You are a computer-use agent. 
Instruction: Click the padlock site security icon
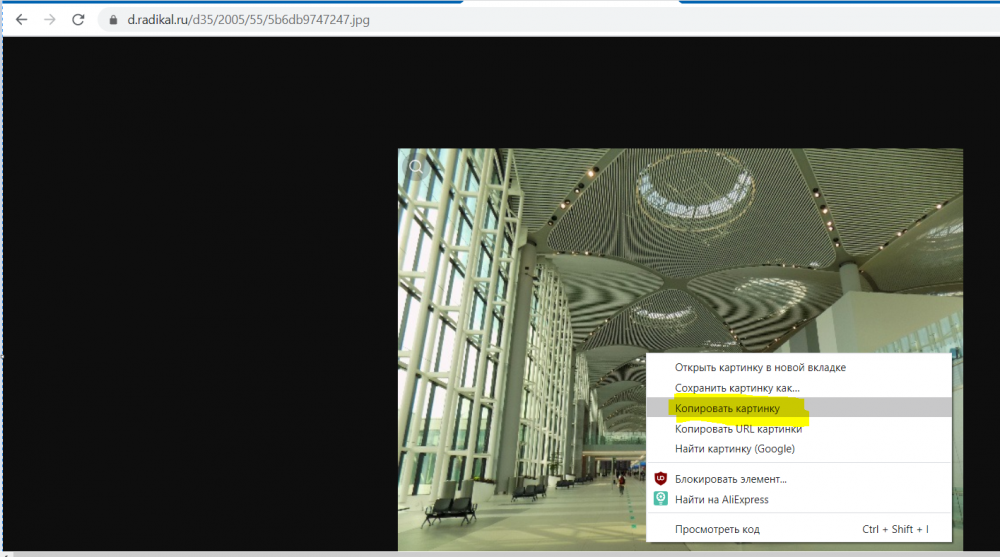[x=114, y=20]
